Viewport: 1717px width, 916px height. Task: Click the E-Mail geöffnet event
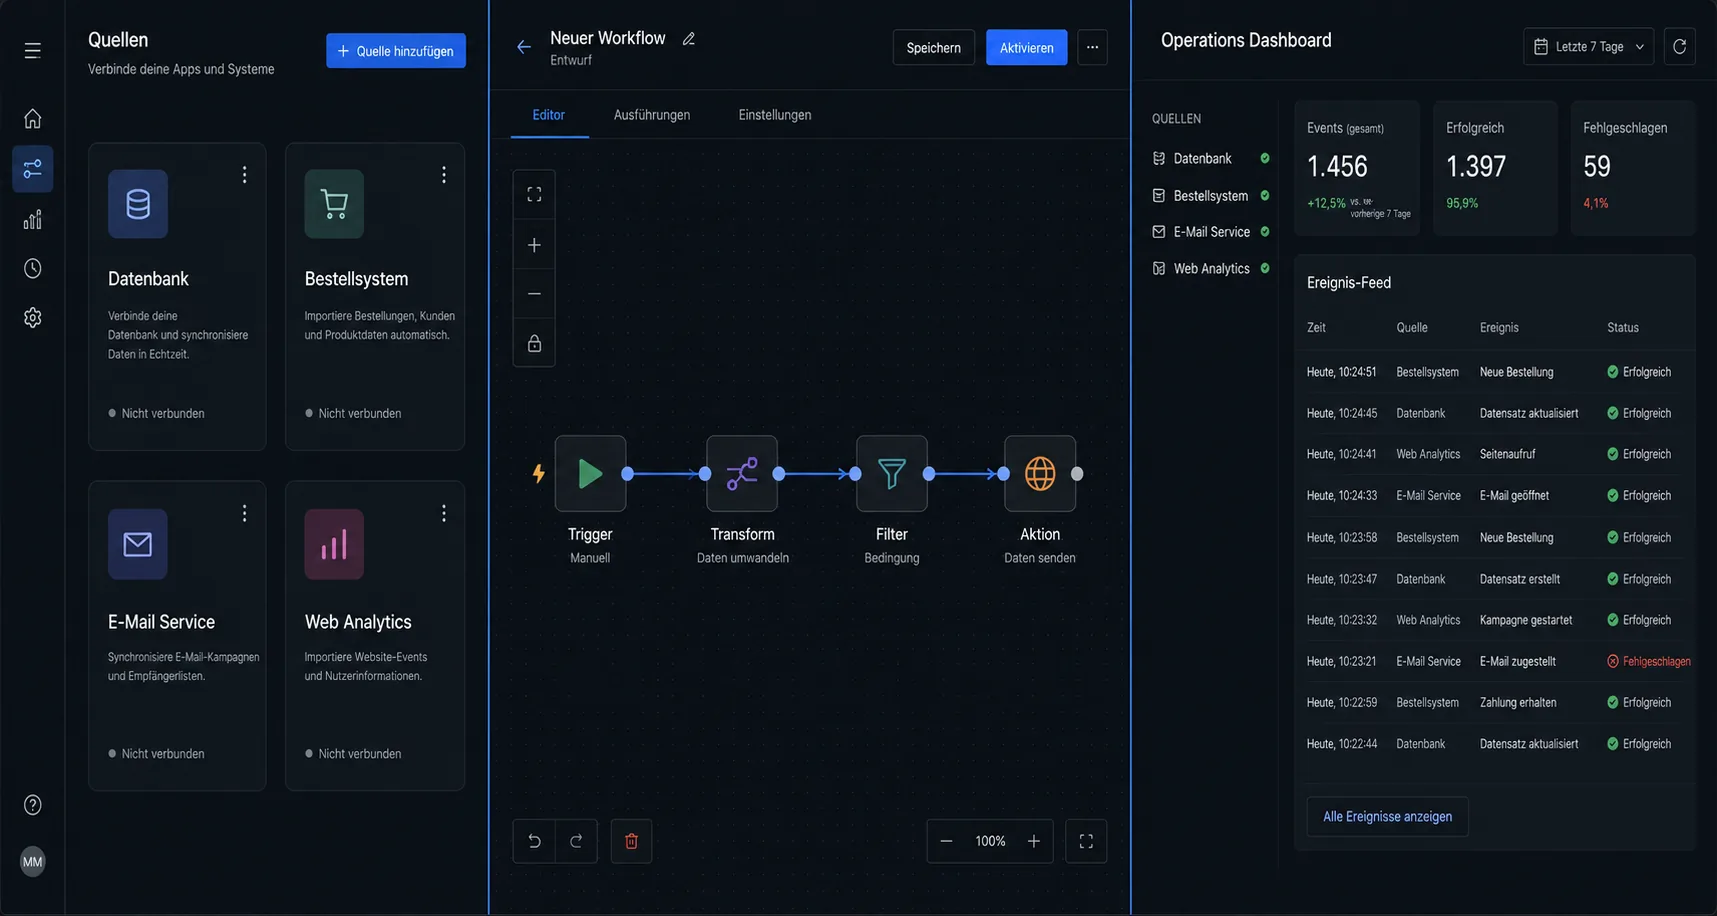[1514, 496]
